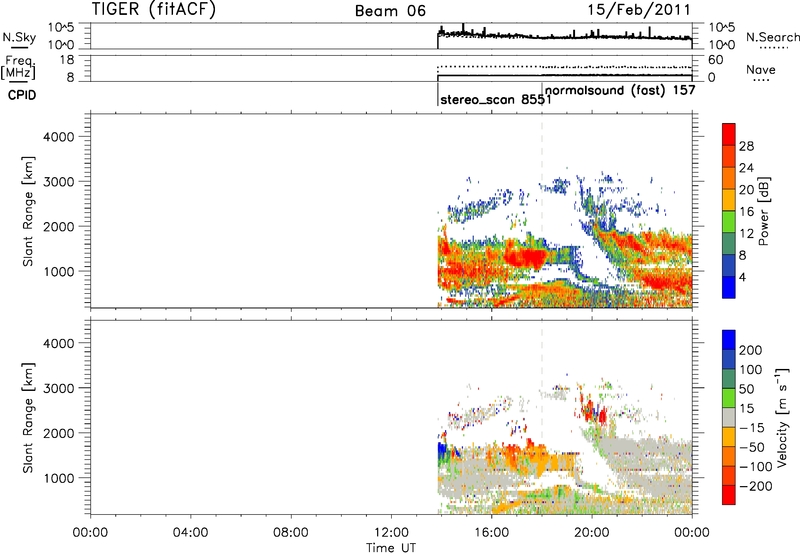Click the "50" value on the velocity color bar
Viewport: 800px width, 554px height.
(x=746, y=389)
